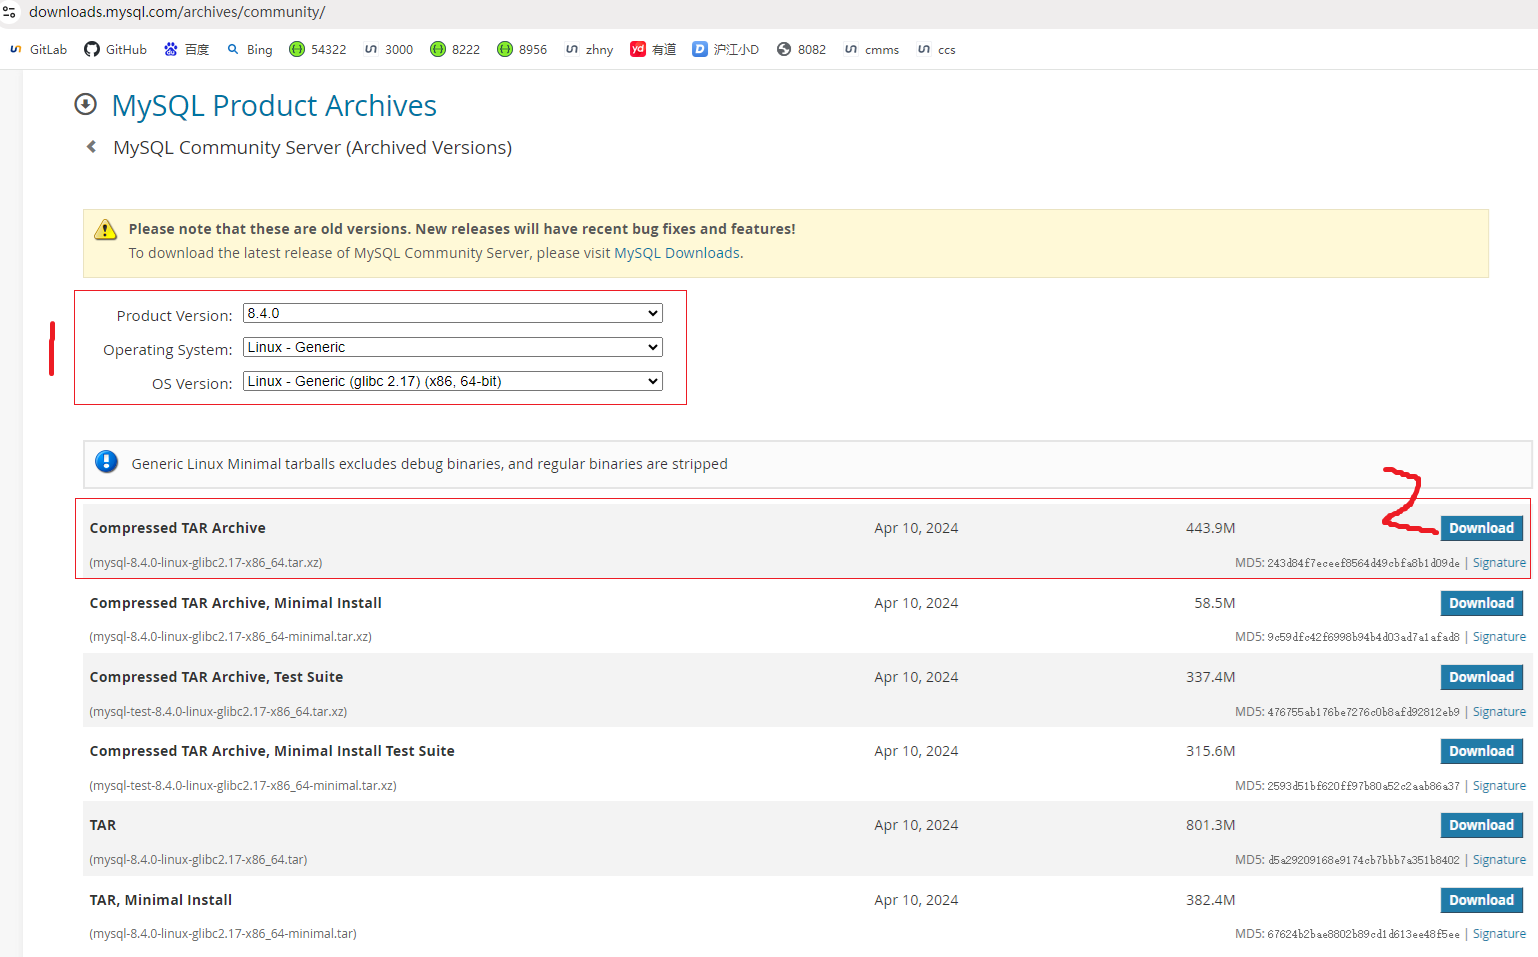Open the 3000 bookmark

[388, 49]
